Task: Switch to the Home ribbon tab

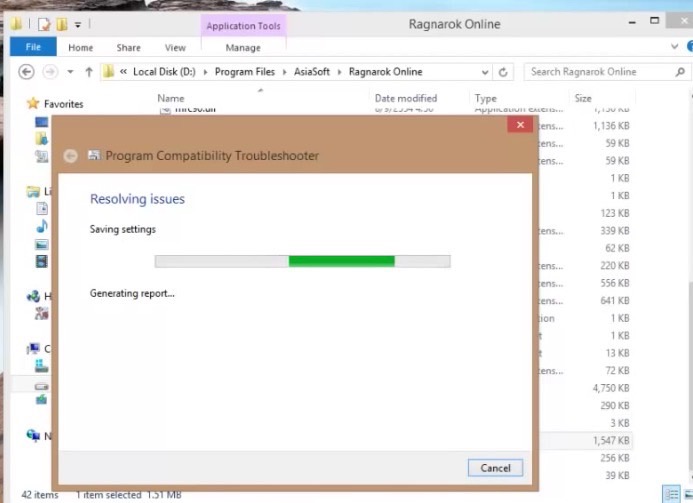Action: point(80,48)
